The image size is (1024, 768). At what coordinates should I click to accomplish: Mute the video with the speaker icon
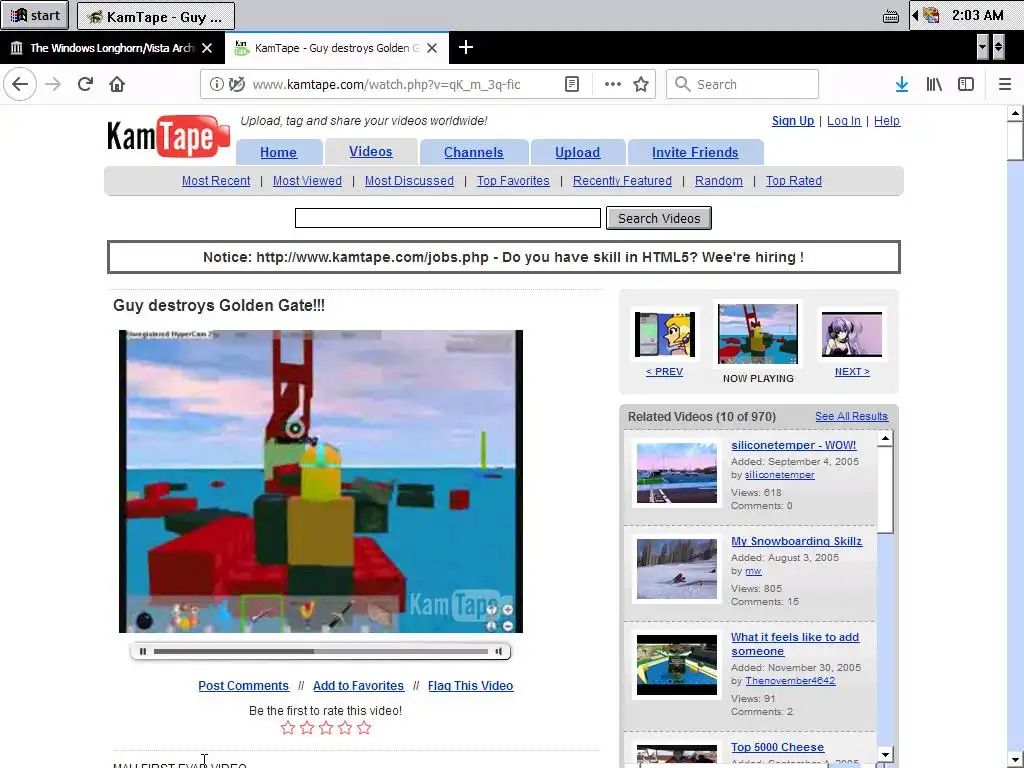click(498, 651)
